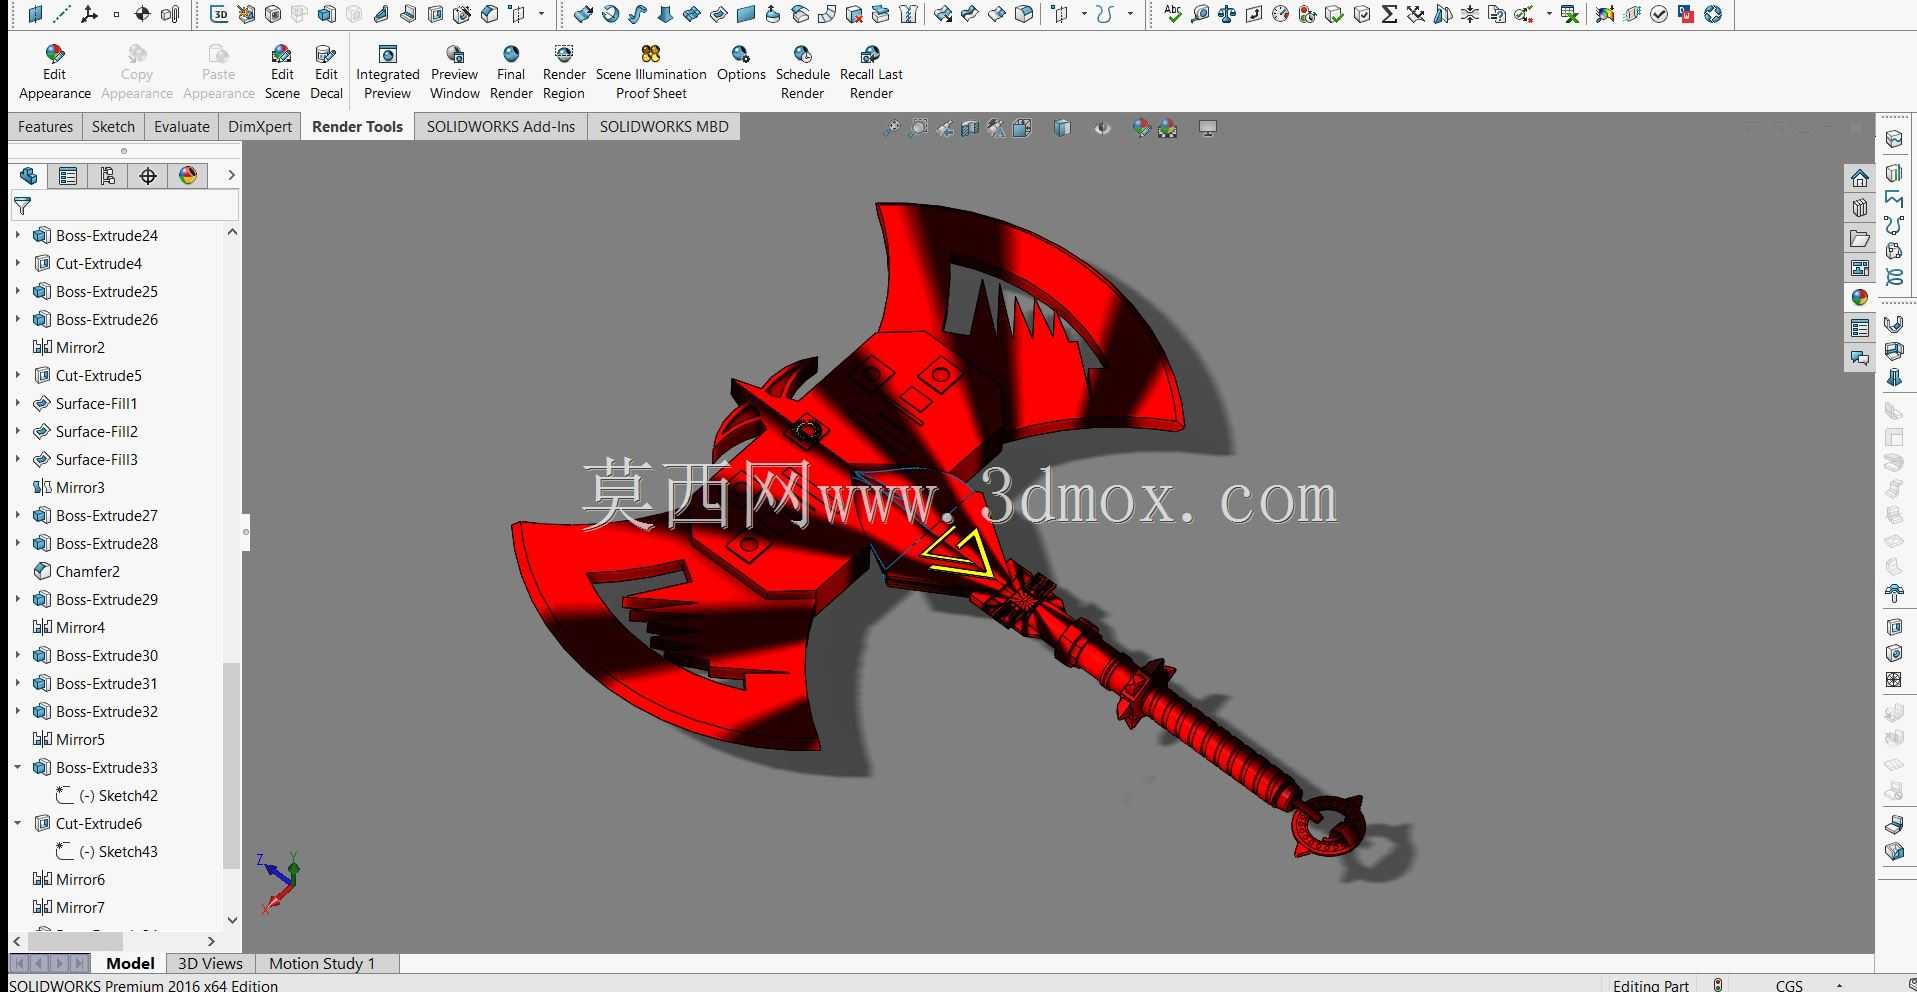Open PropertyManager panel tab
The width and height of the screenshot is (1917, 992).
68,176
